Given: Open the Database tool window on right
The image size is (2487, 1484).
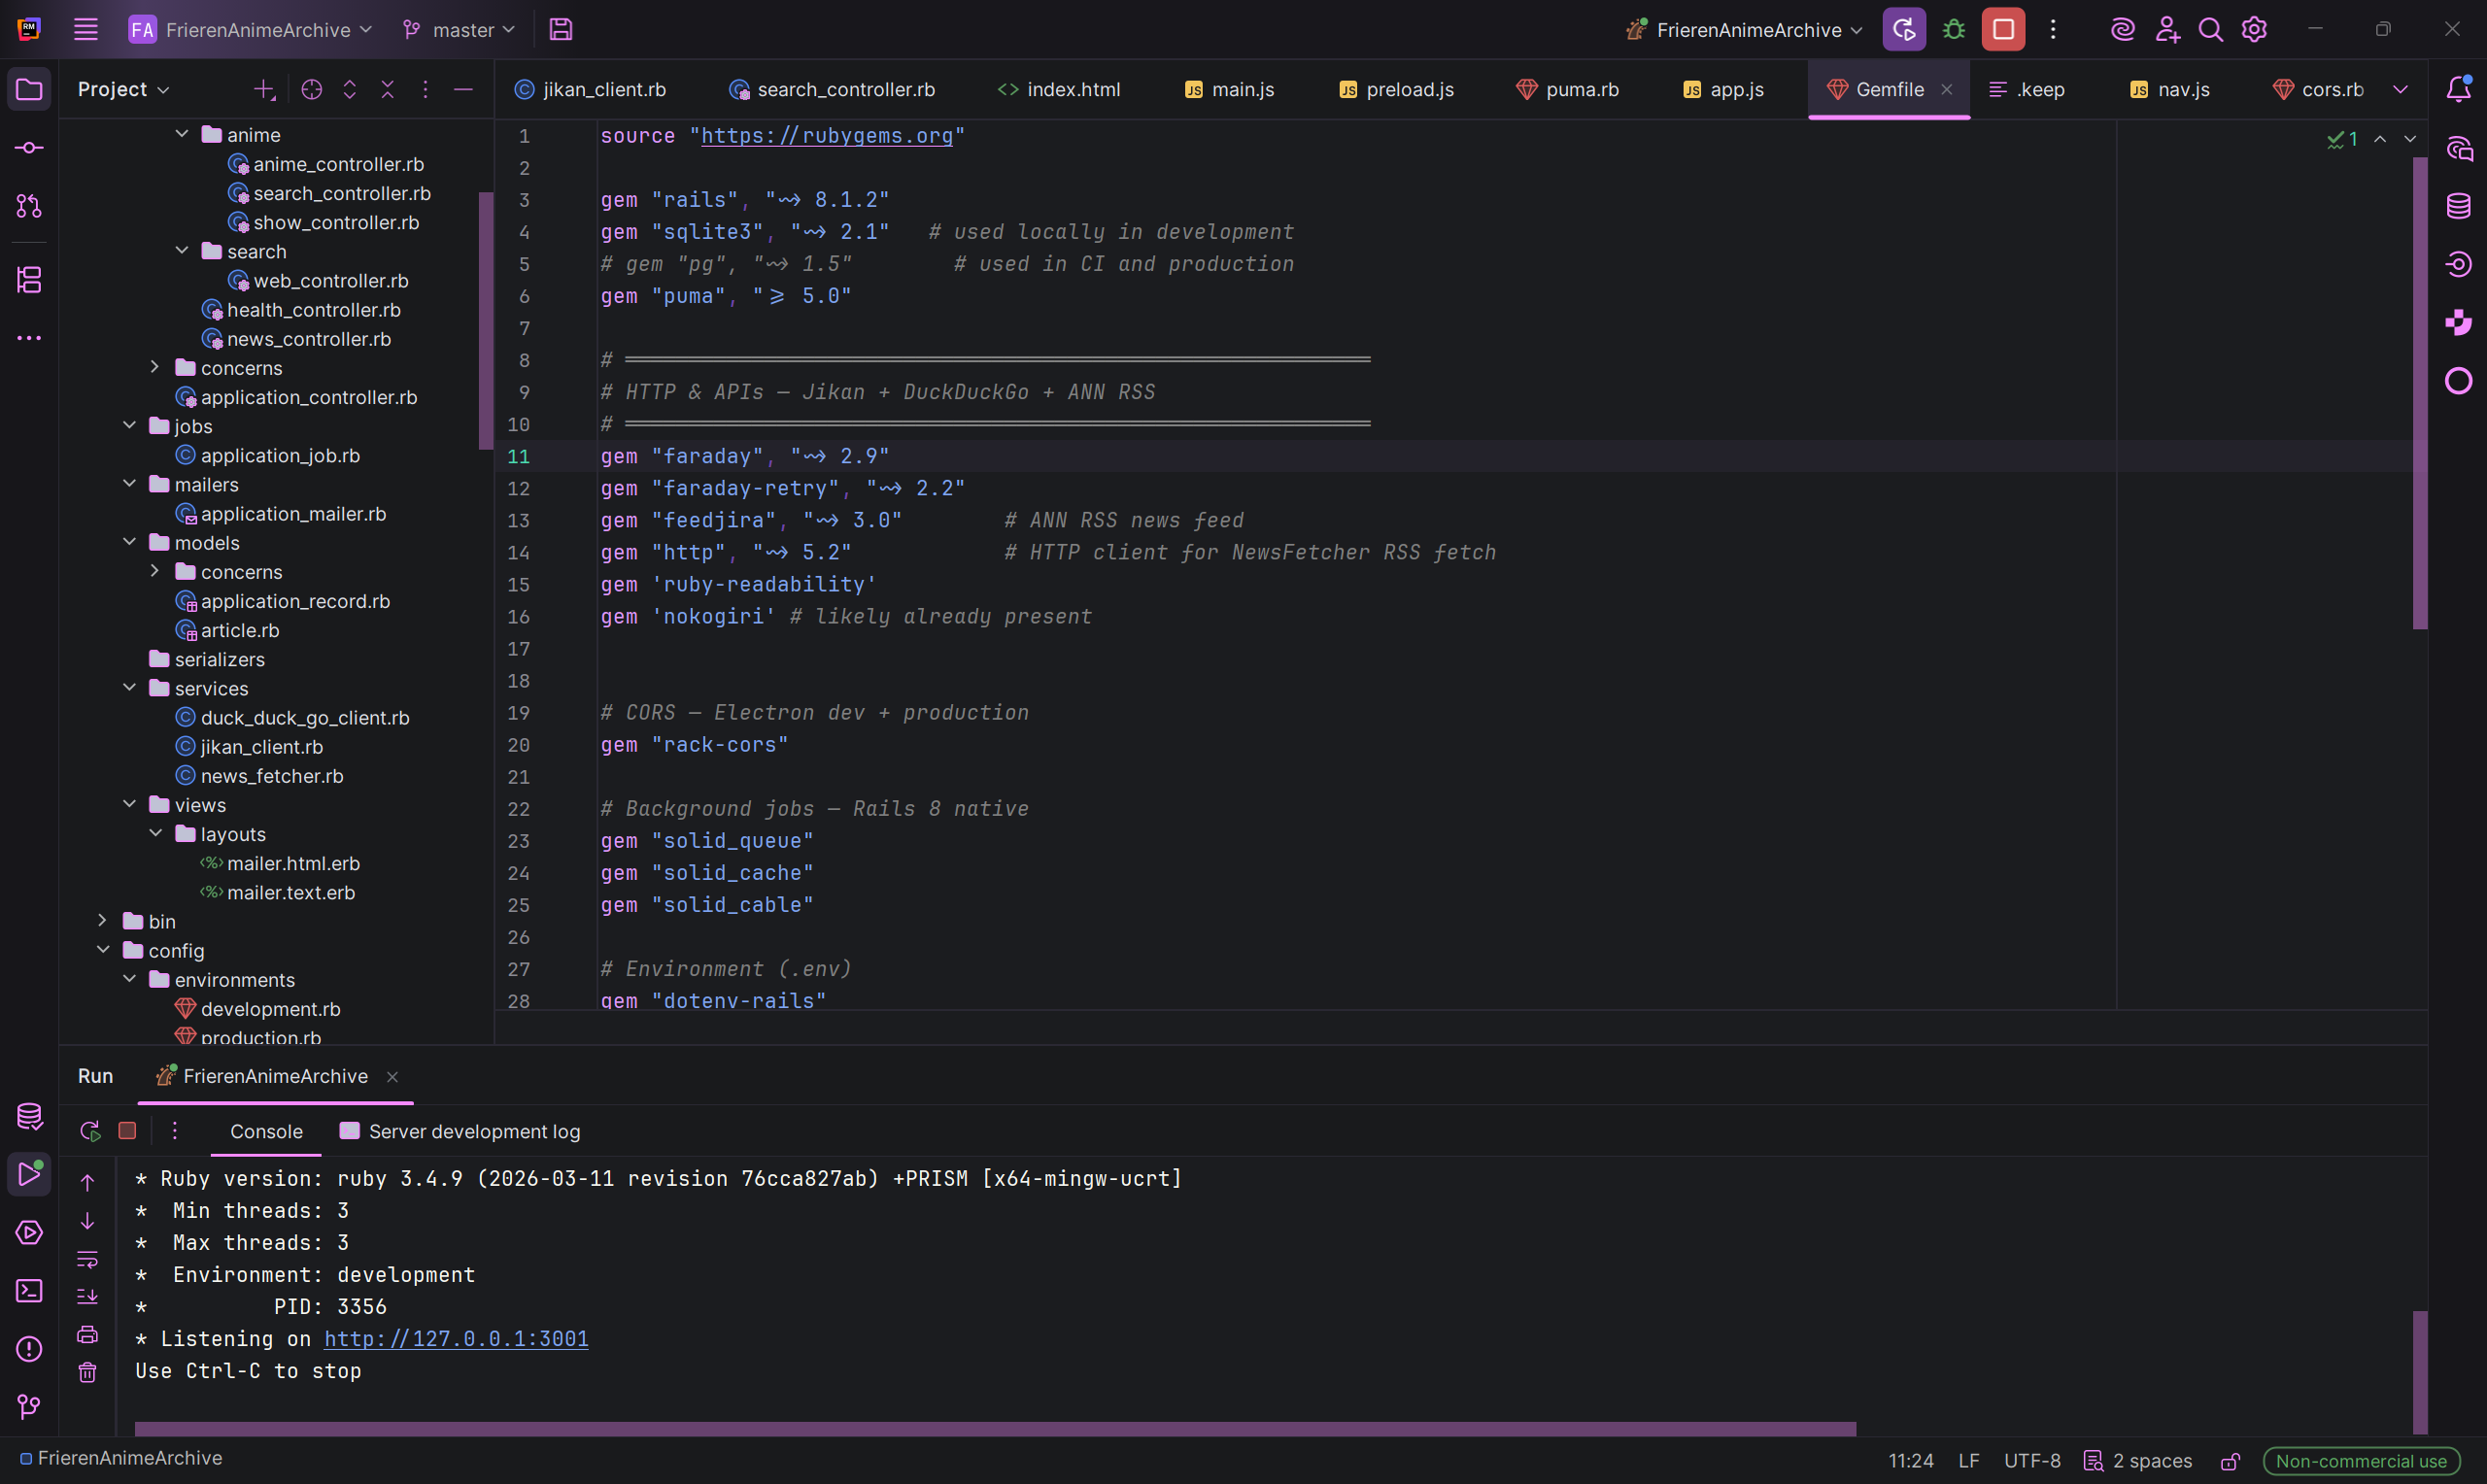Looking at the screenshot, I should pos(2459,206).
